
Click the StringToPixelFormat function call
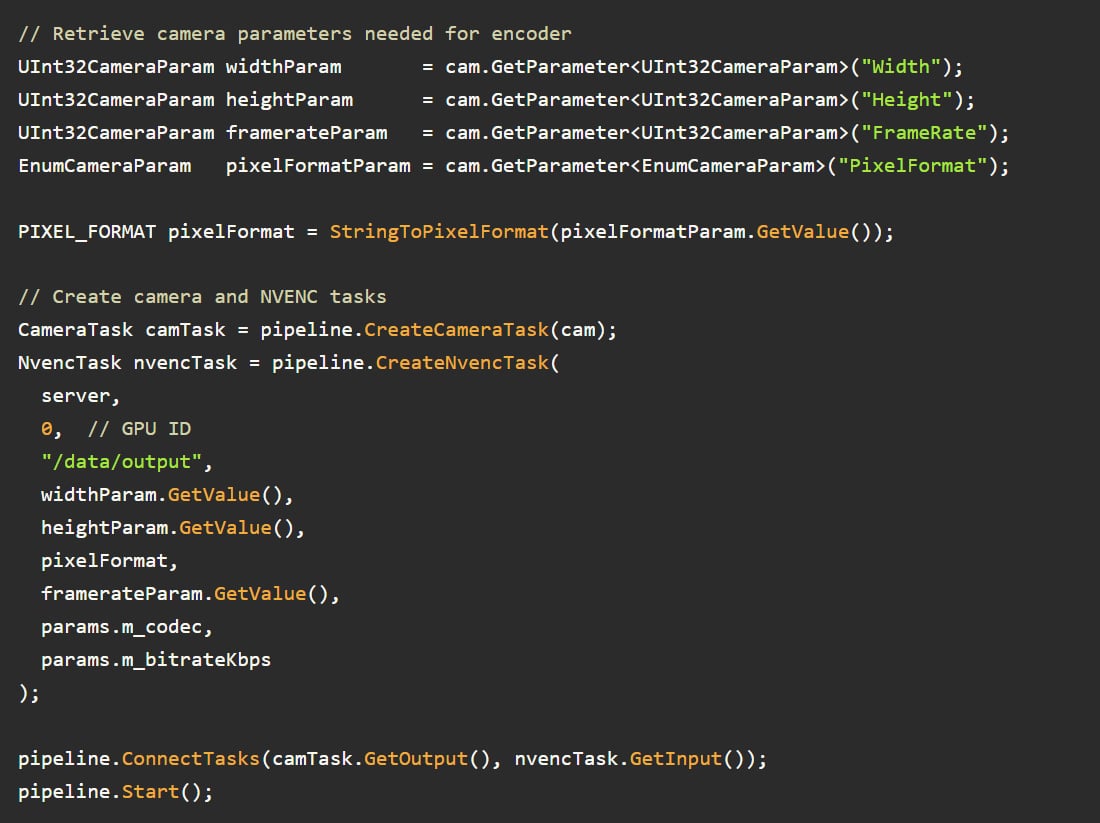click(439, 232)
